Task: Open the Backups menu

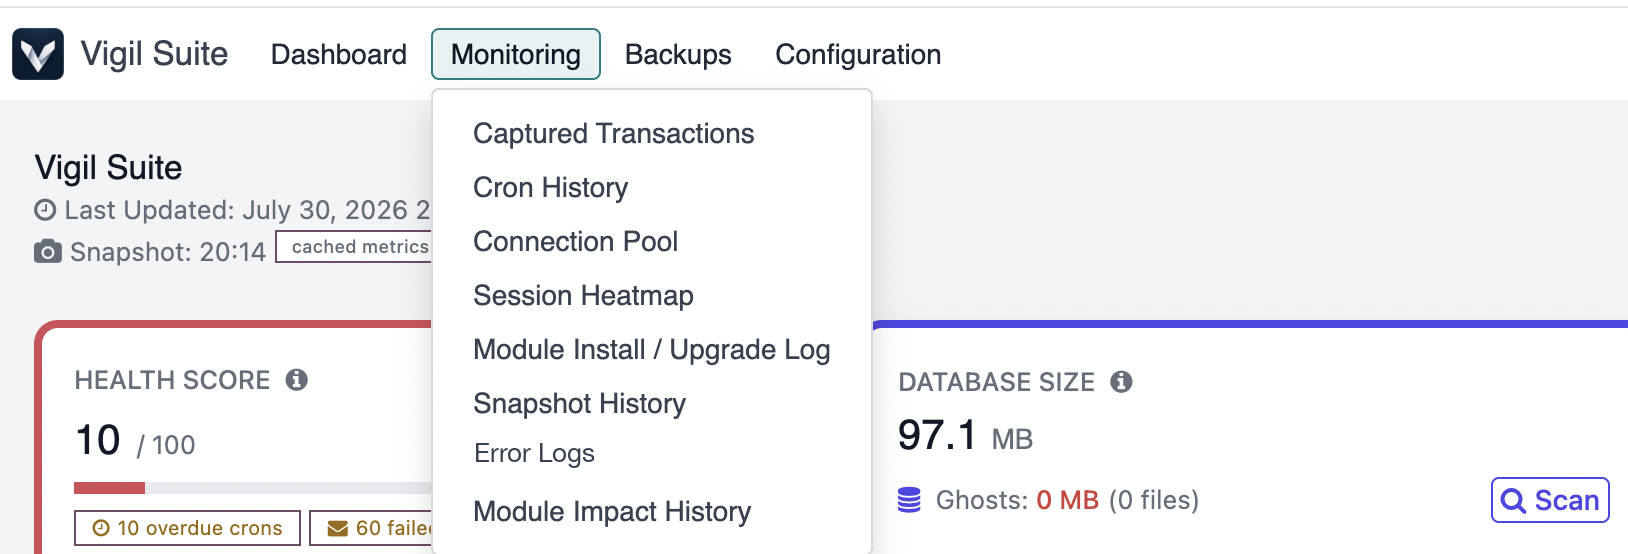Action: coord(678,54)
